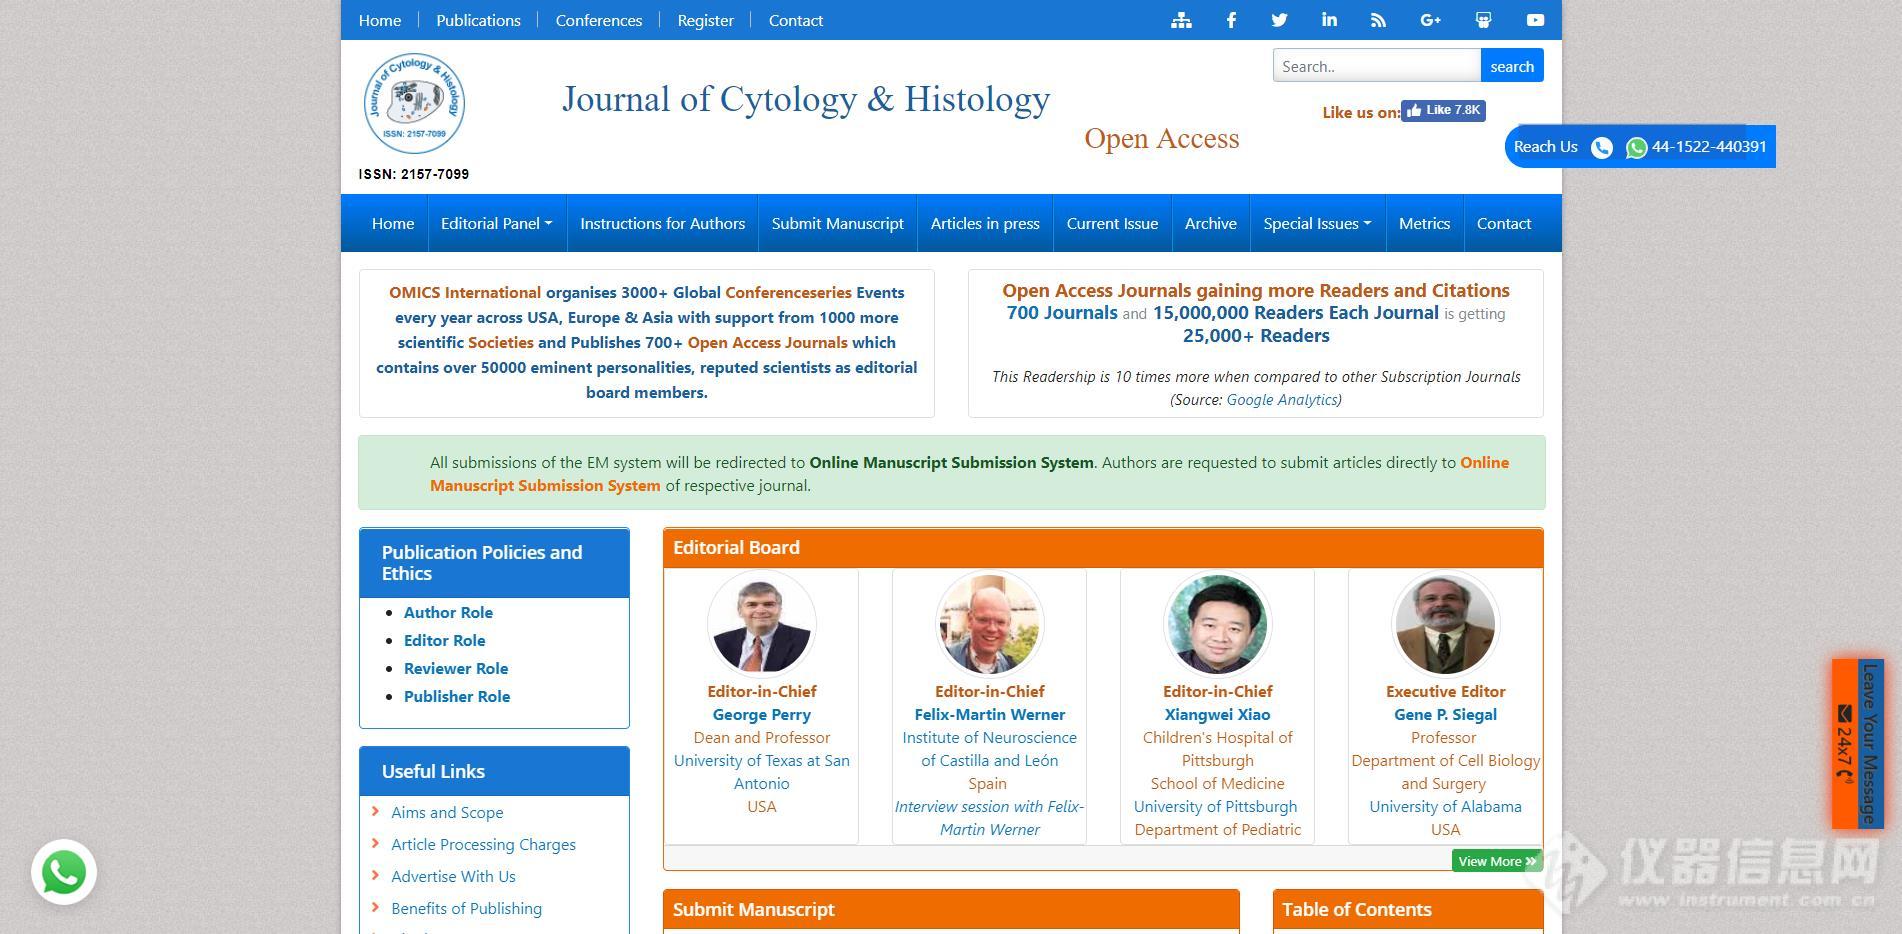This screenshot has height=934, width=1902.
Task: Open Interview session with Felix-Martin Werner
Action: 990,818
